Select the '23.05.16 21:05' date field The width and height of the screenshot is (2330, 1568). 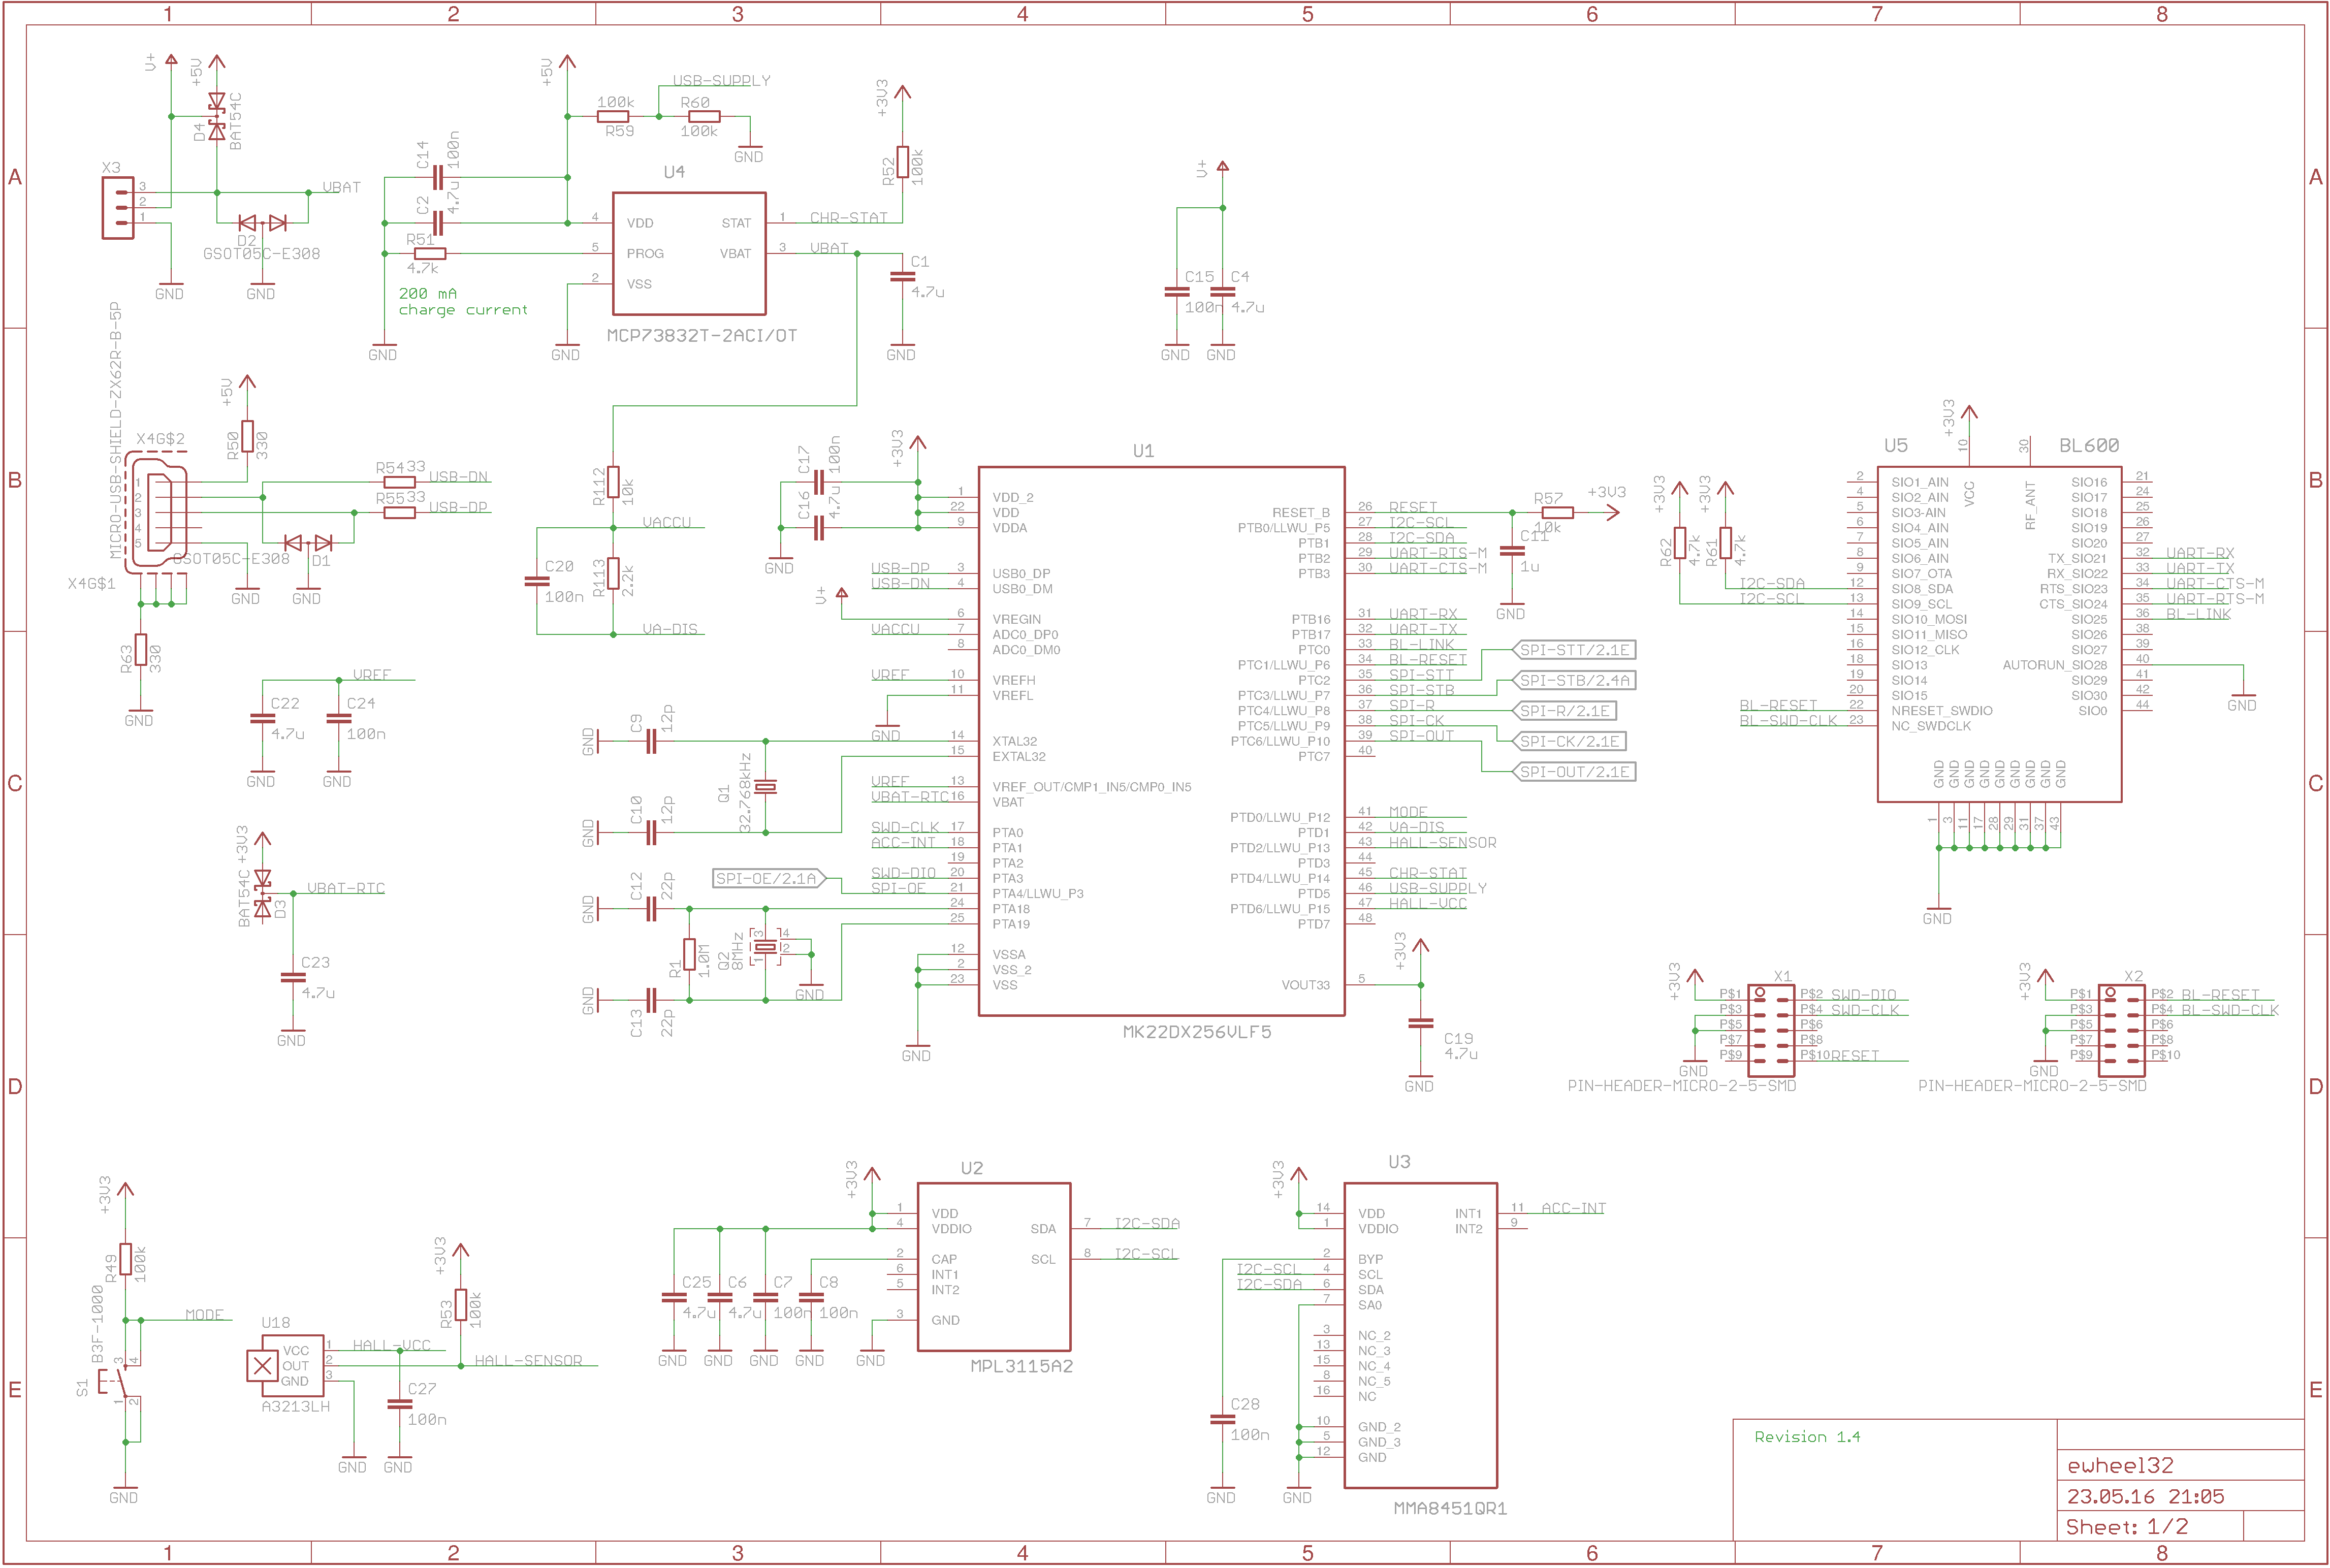[2146, 1497]
